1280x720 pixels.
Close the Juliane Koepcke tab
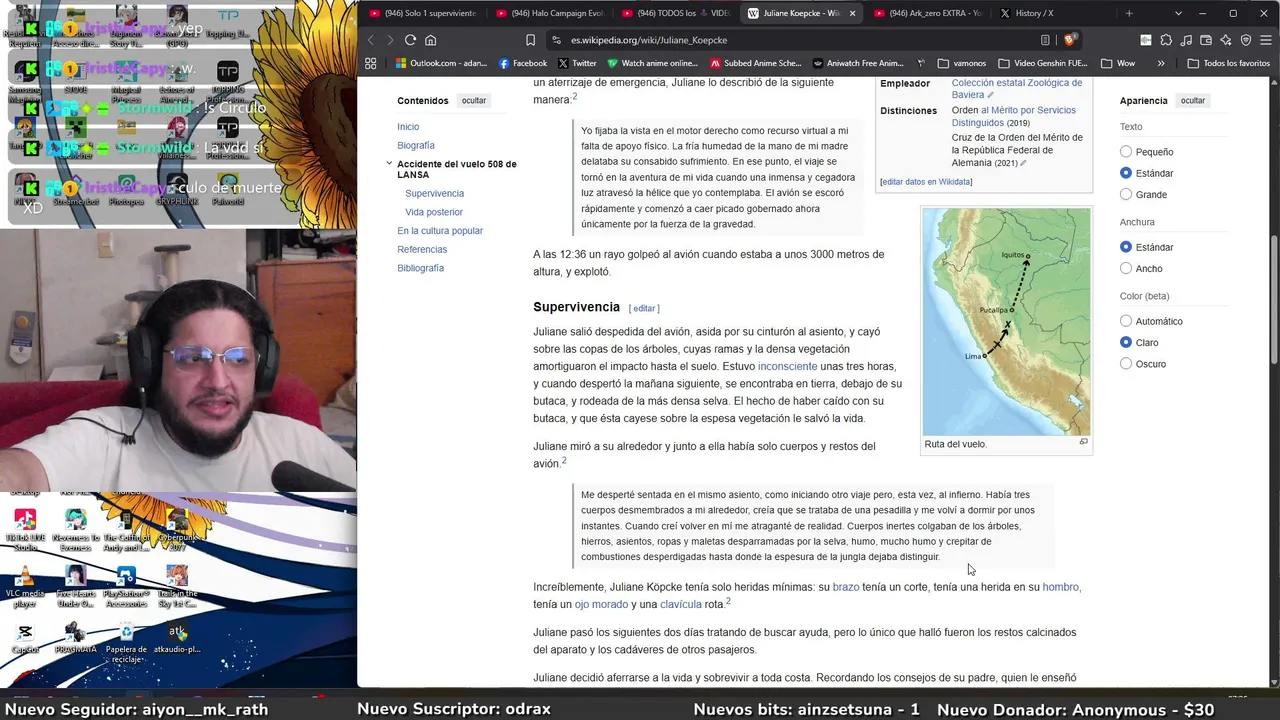[853, 13]
